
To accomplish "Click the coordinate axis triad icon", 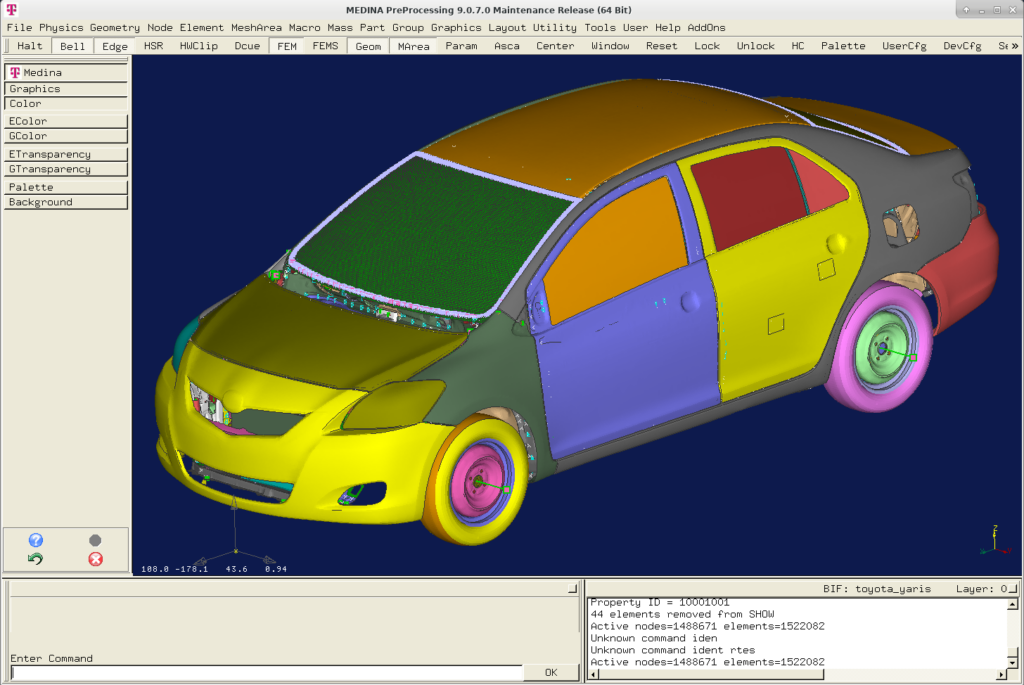I will pos(995,541).
